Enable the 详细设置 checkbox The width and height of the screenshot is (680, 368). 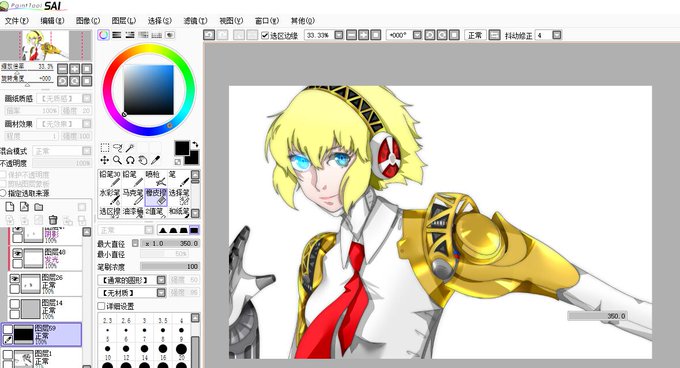101,306
